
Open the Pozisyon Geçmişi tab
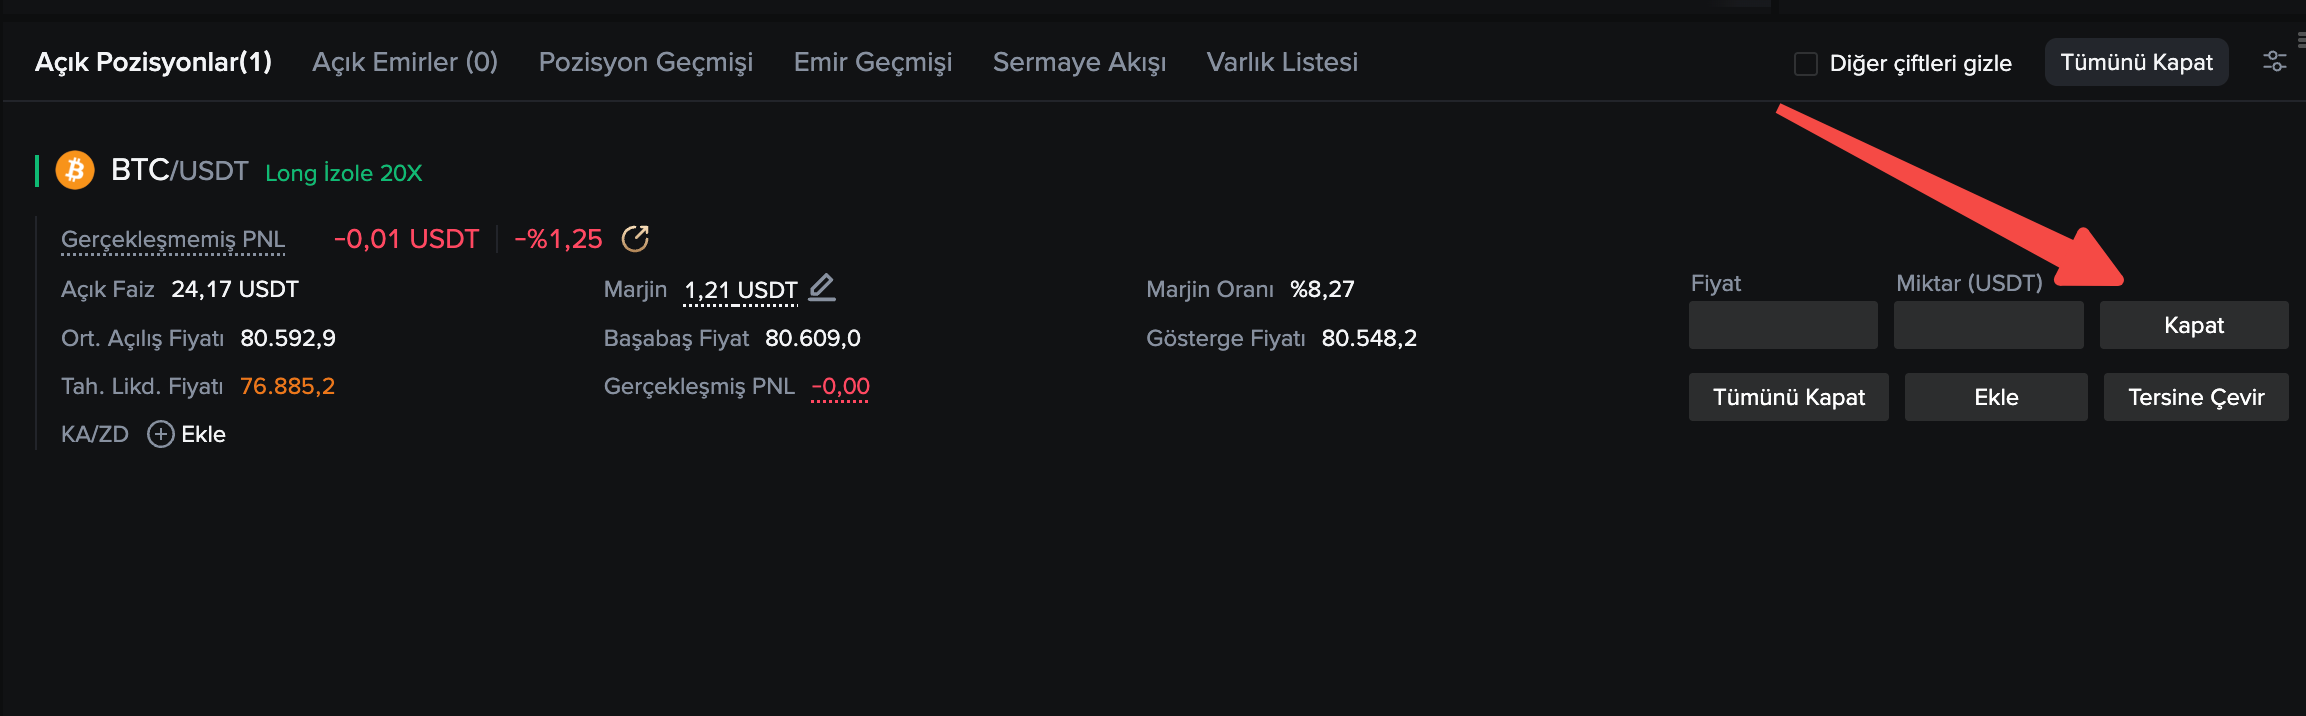point(646,62)
